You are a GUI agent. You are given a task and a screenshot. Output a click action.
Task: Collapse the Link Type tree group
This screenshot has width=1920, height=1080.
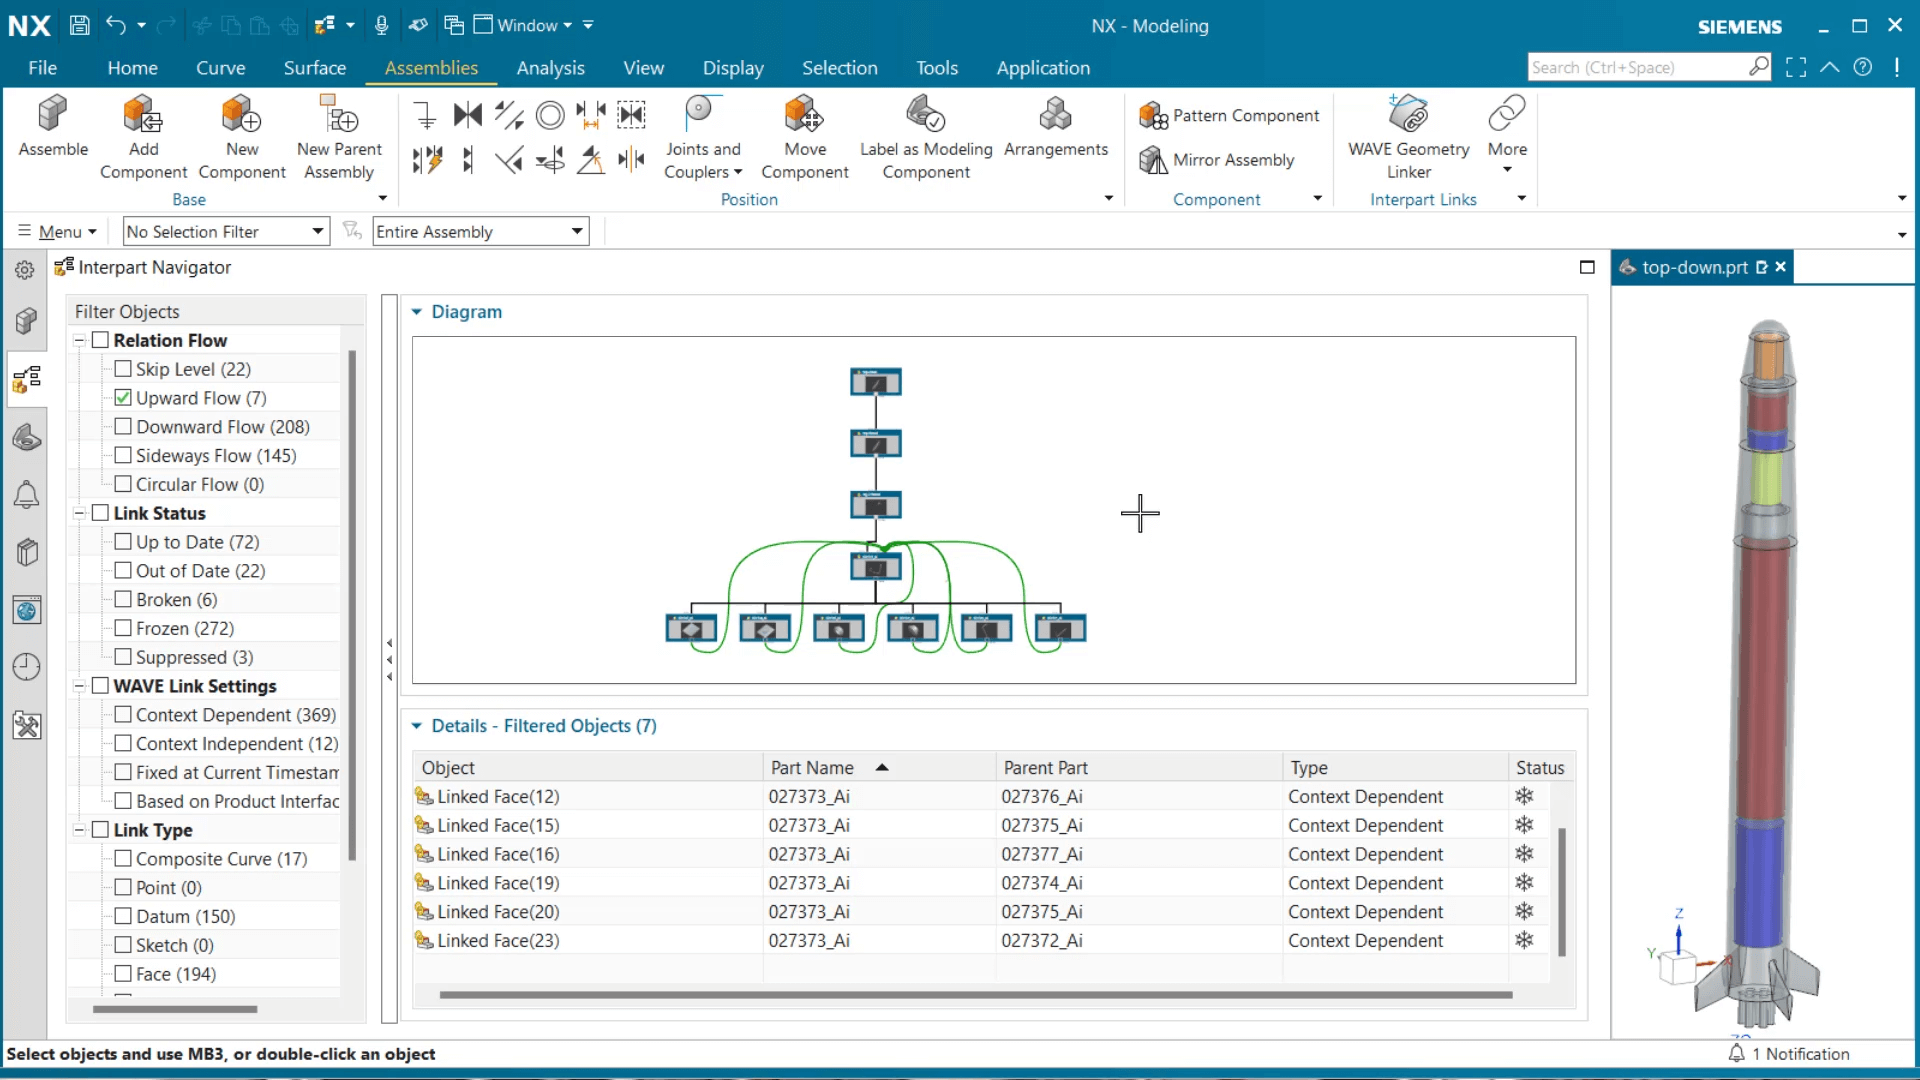(x=79, y=831)
